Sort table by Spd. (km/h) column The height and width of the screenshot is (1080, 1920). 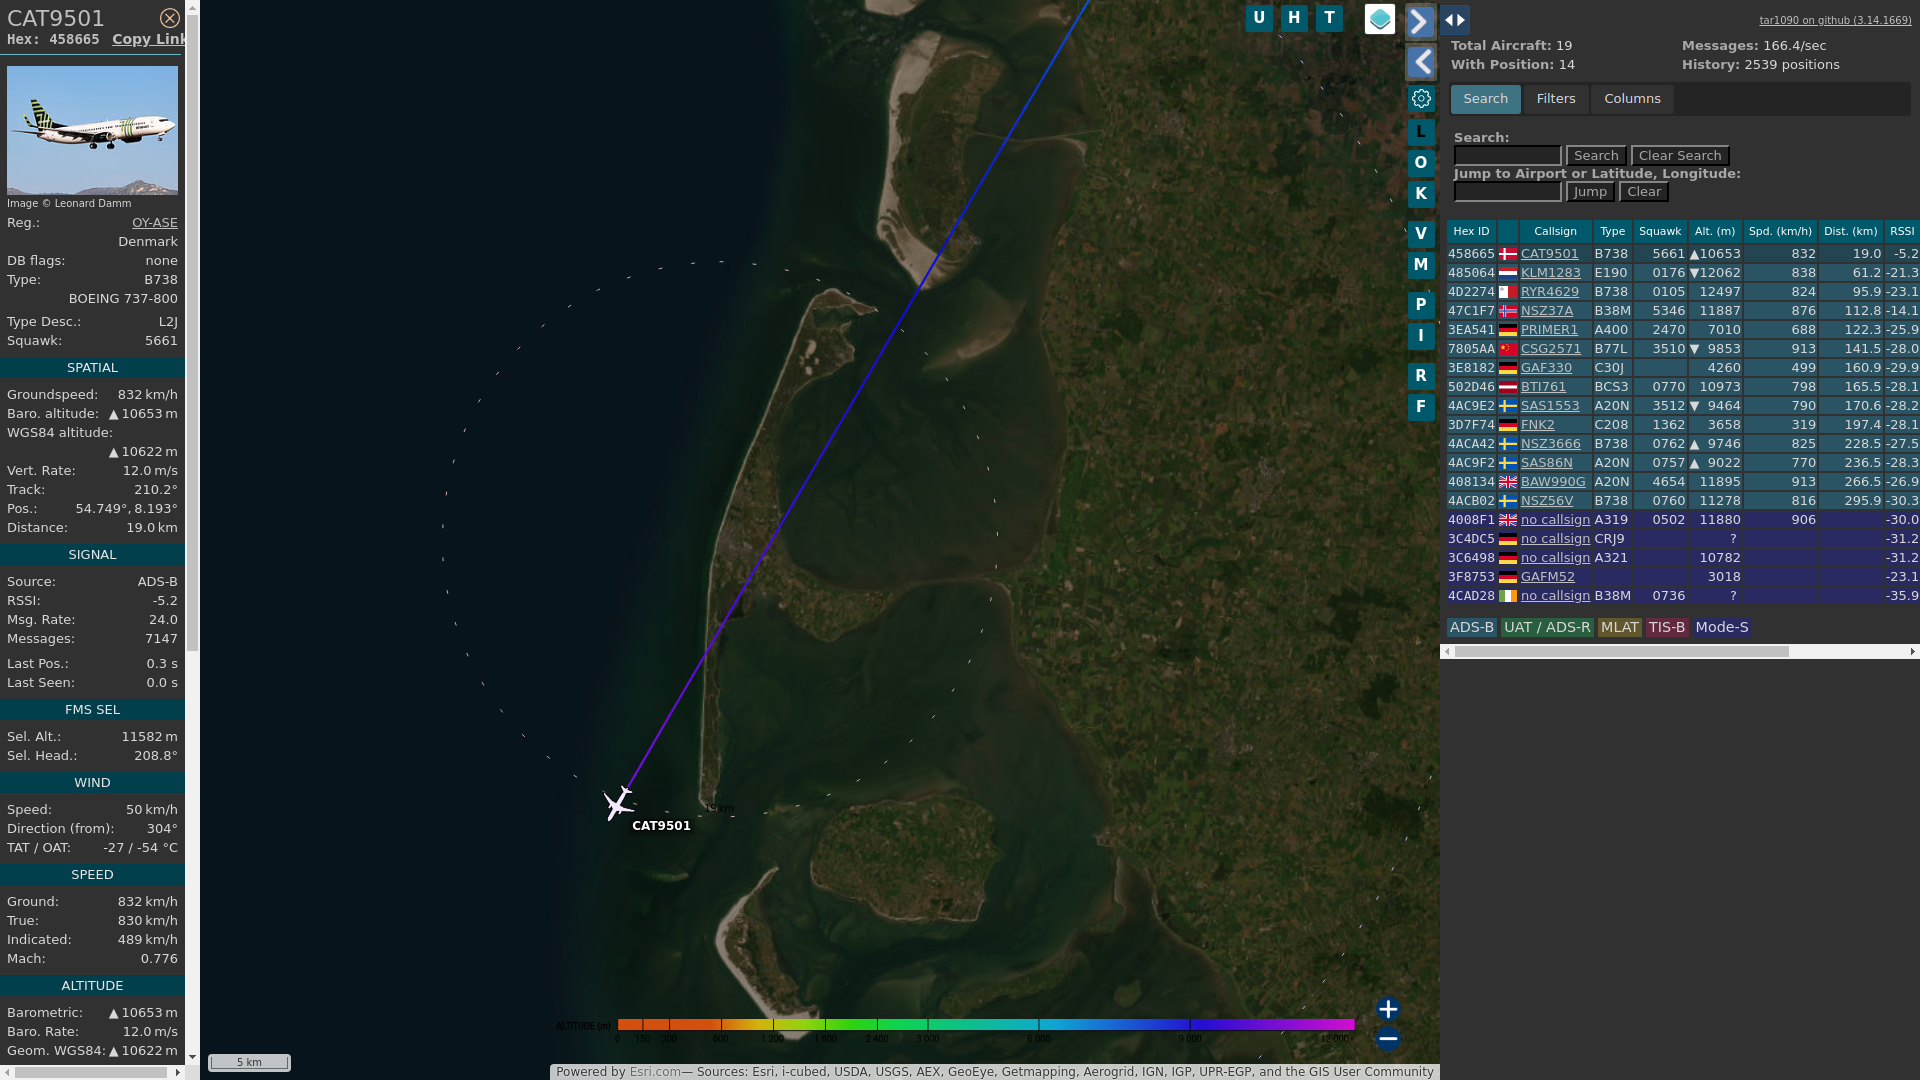coord(1780,231)
